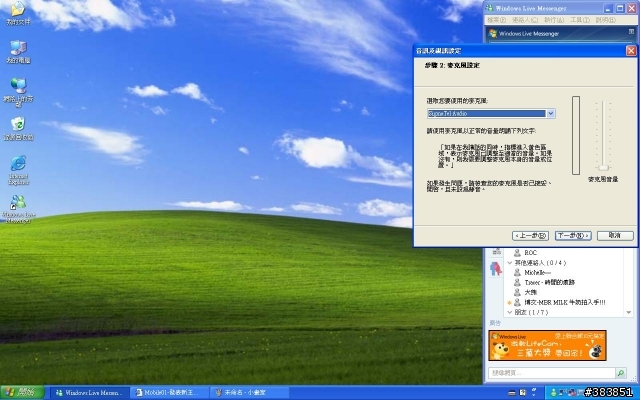Click the second quick-launch icon right of the taskbar buttons
The height and width of the screenshot is (400, 640).
[x=522, y=393]
